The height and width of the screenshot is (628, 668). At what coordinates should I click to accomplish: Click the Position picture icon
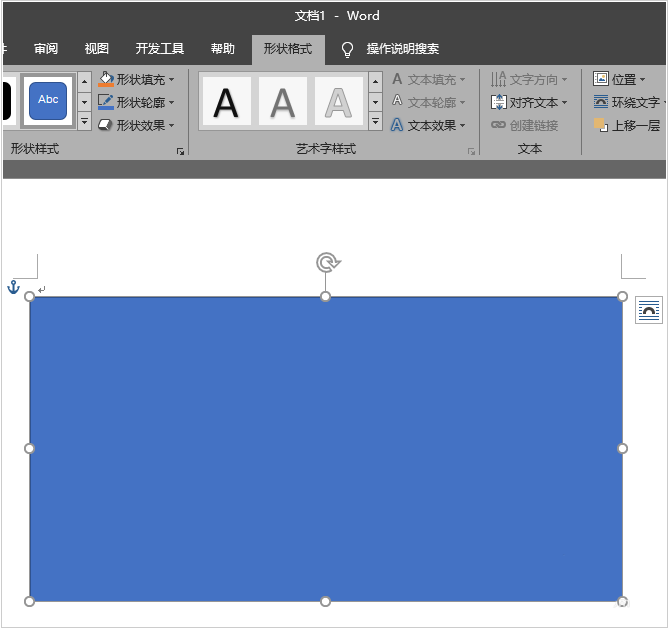tap(601, 78)
